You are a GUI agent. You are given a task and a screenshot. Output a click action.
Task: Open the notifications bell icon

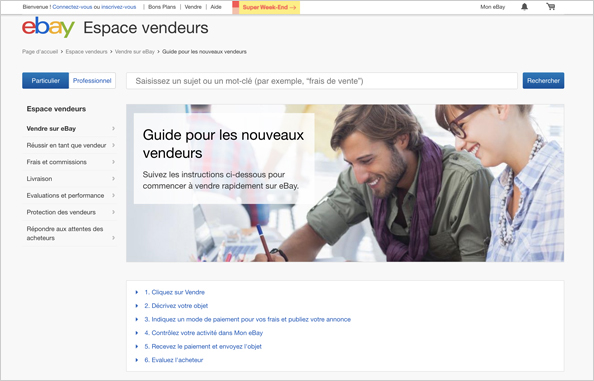coord(524,7)
